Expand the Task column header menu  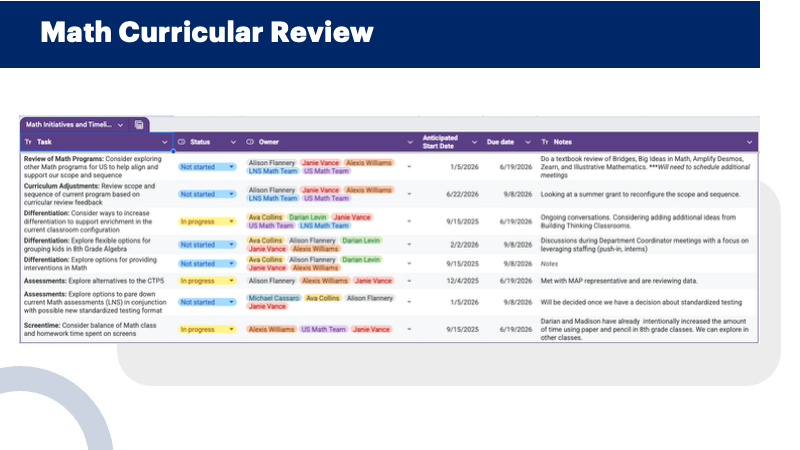click(165, 142)
